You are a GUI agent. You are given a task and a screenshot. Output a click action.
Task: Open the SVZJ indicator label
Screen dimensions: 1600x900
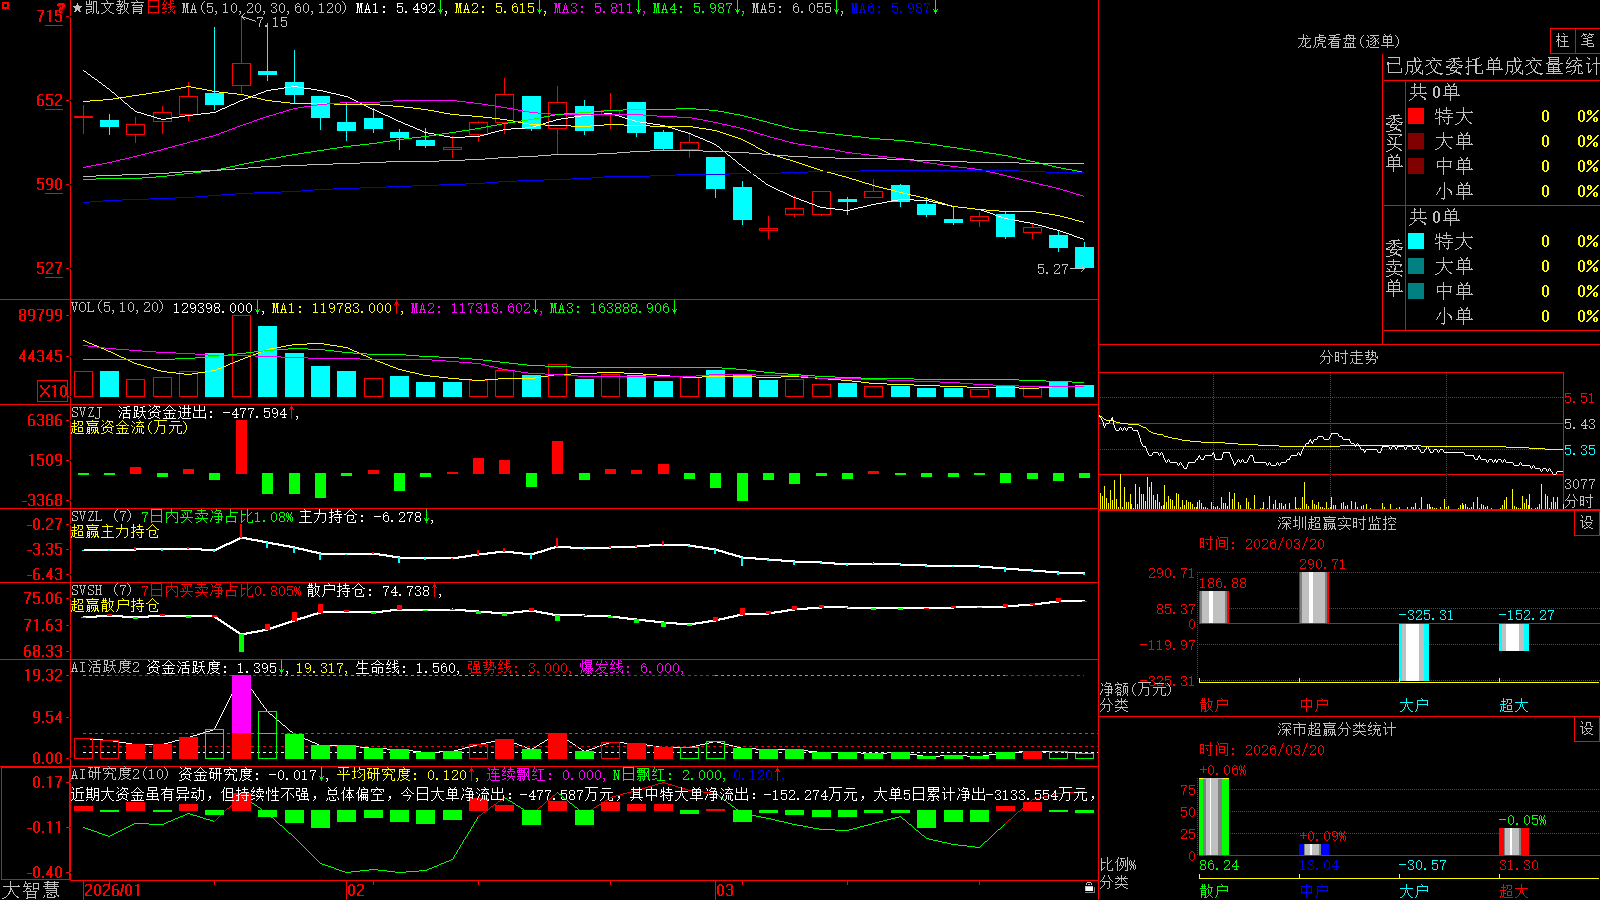click(87, 412)
